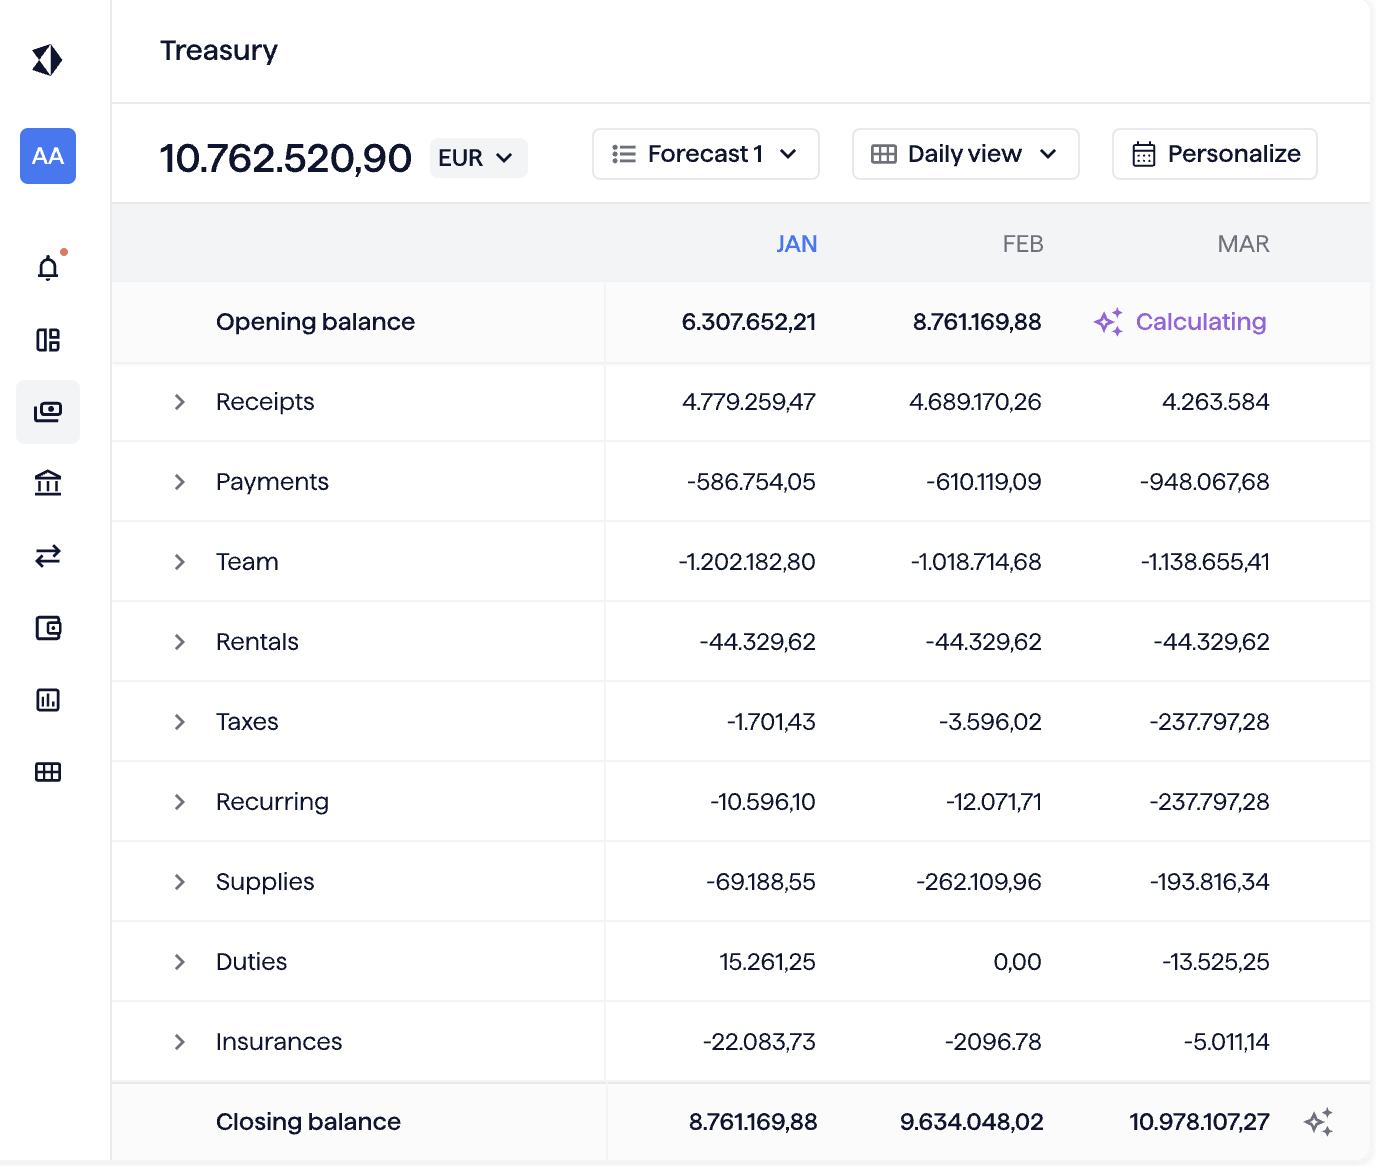This screenshot has height=1166, width=1376.
Task: Select the JAN column header
Action: click(x=796, y=243)
